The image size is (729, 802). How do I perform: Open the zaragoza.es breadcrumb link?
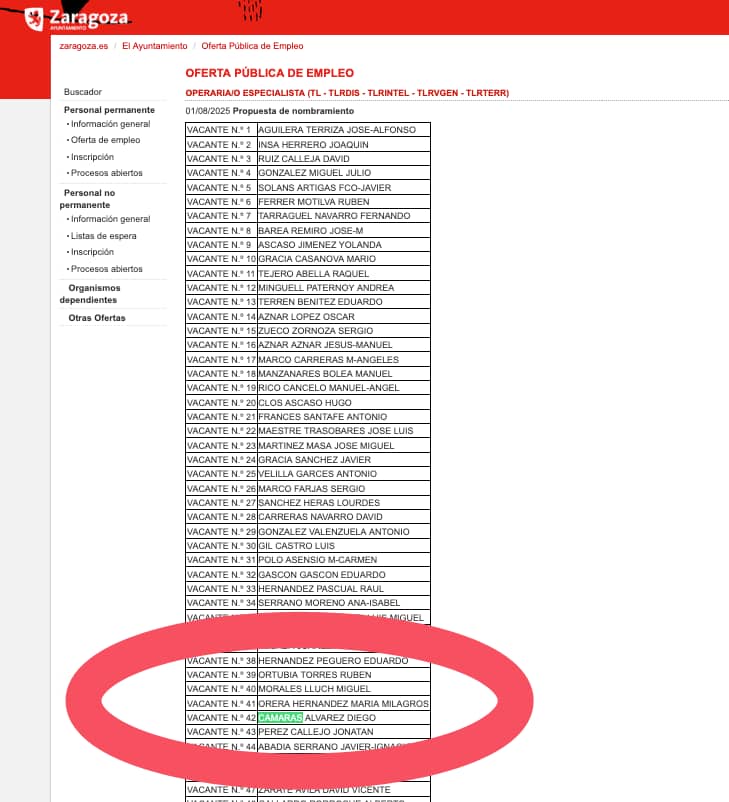point(83,46)
